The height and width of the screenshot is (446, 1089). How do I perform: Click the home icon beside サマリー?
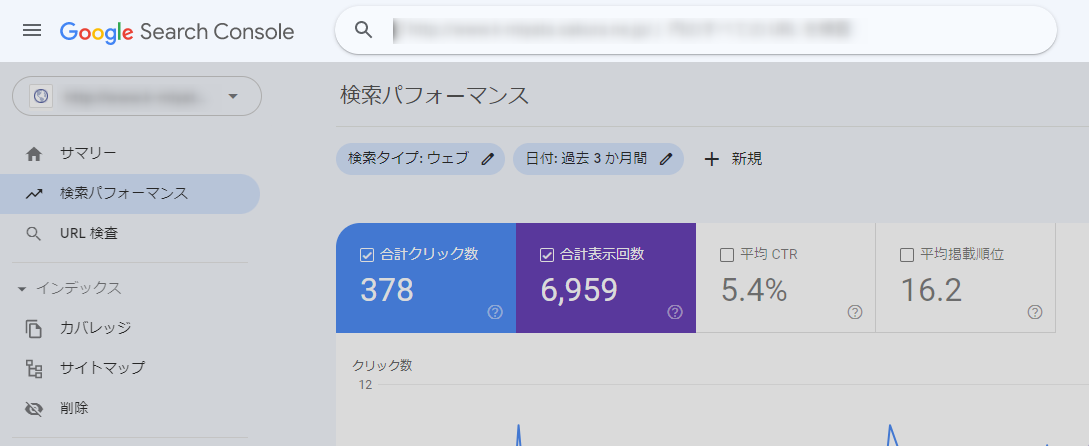coord(33,154)
